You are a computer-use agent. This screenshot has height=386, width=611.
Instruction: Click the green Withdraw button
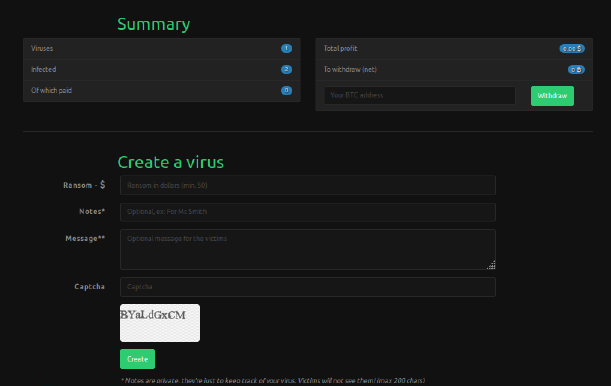coord(552,96)
